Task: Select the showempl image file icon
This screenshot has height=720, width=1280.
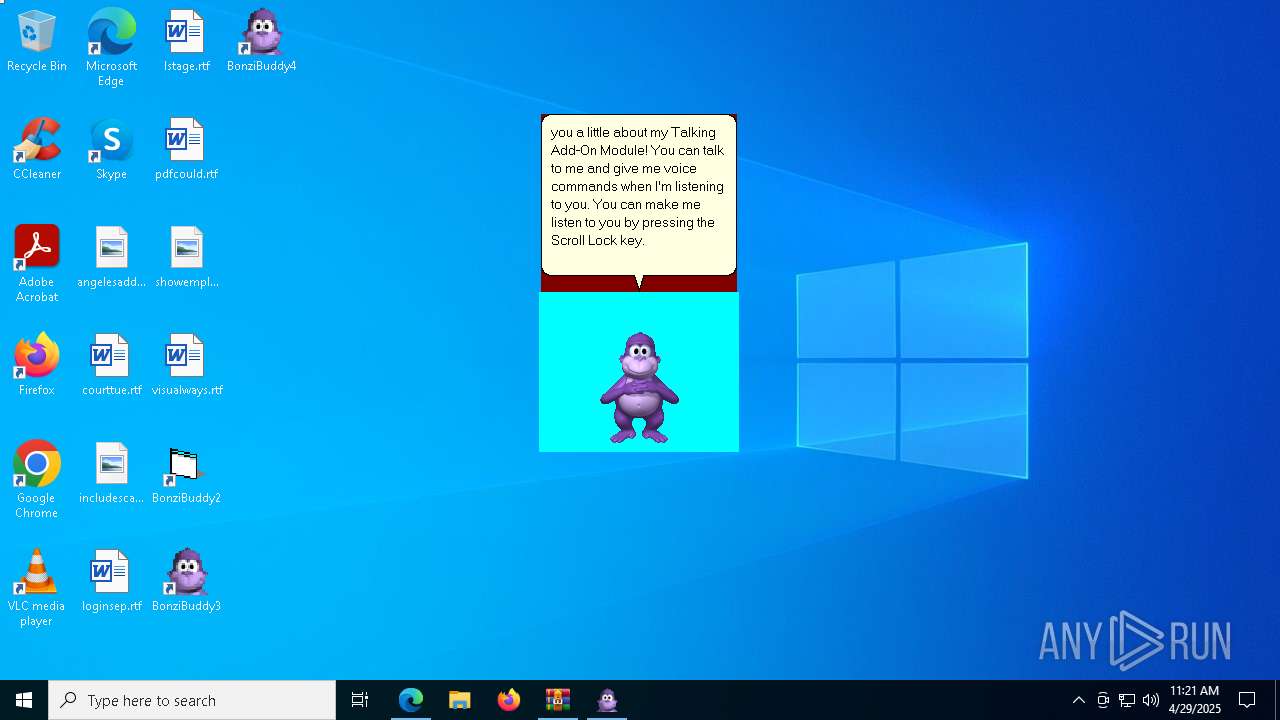Action: click(186, 258)
